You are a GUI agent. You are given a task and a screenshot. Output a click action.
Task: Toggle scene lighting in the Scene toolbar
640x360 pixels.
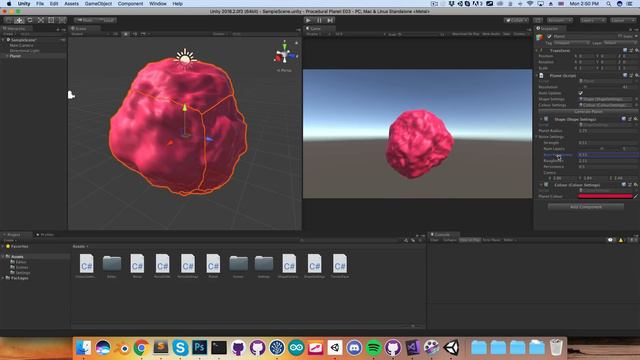tap(126, 34)
